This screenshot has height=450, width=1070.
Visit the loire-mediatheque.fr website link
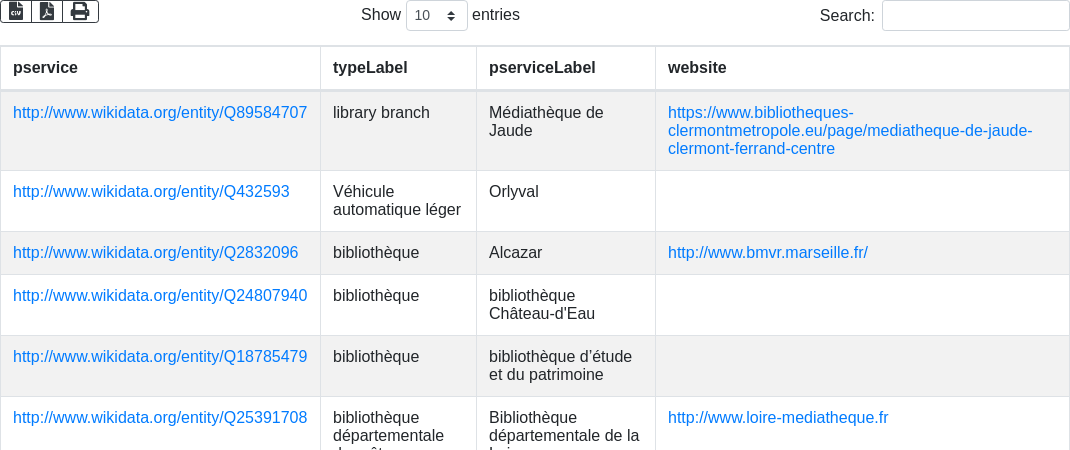[777, 418]
